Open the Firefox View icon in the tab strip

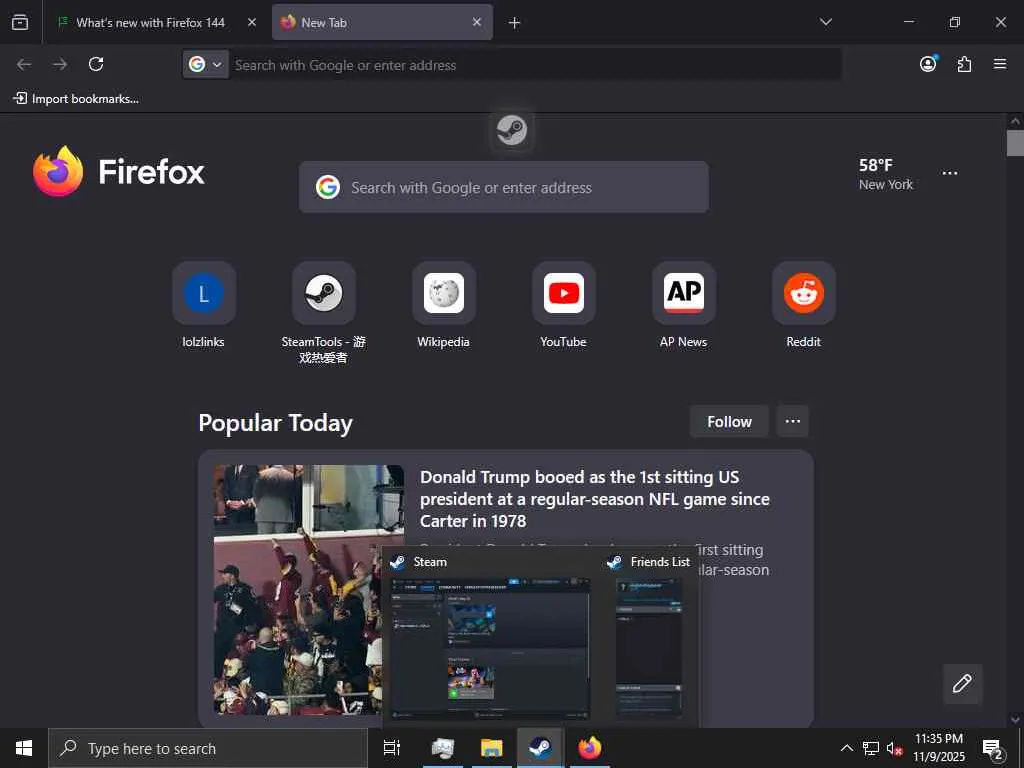20,22
